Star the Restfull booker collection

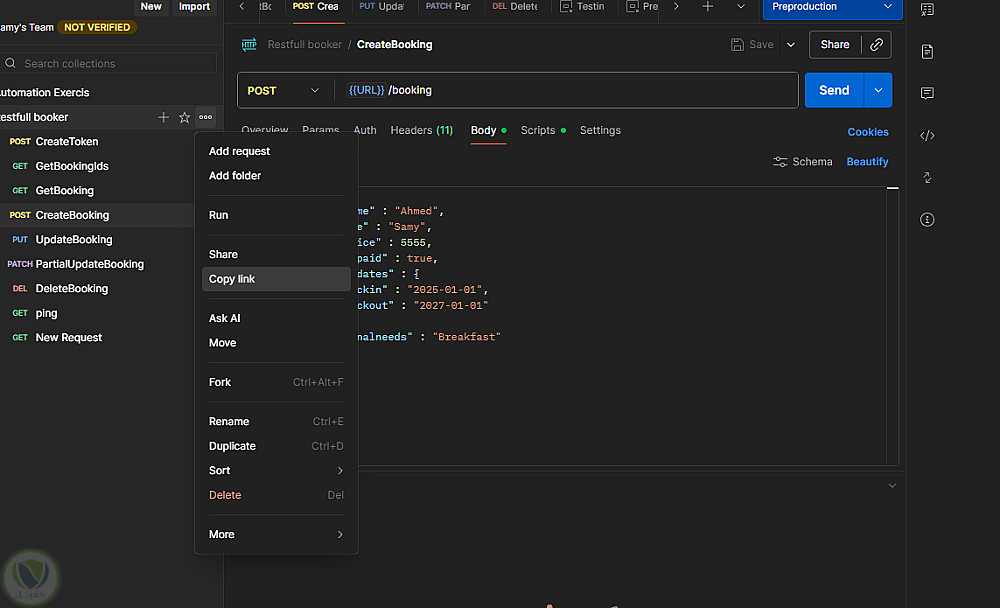[x=184, y=118]
